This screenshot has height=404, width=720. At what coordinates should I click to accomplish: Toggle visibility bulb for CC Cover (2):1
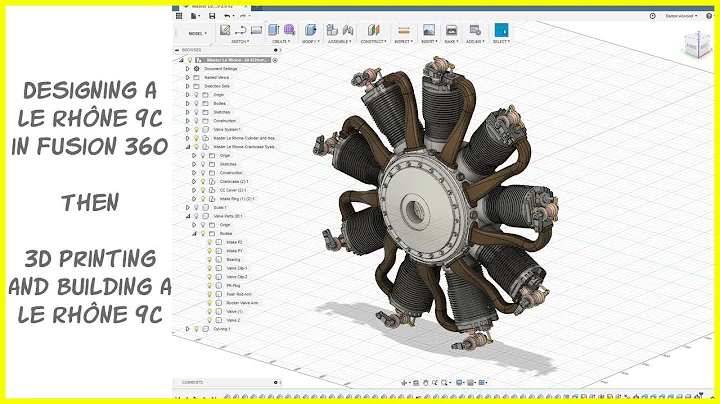click(x=202, y=190)
